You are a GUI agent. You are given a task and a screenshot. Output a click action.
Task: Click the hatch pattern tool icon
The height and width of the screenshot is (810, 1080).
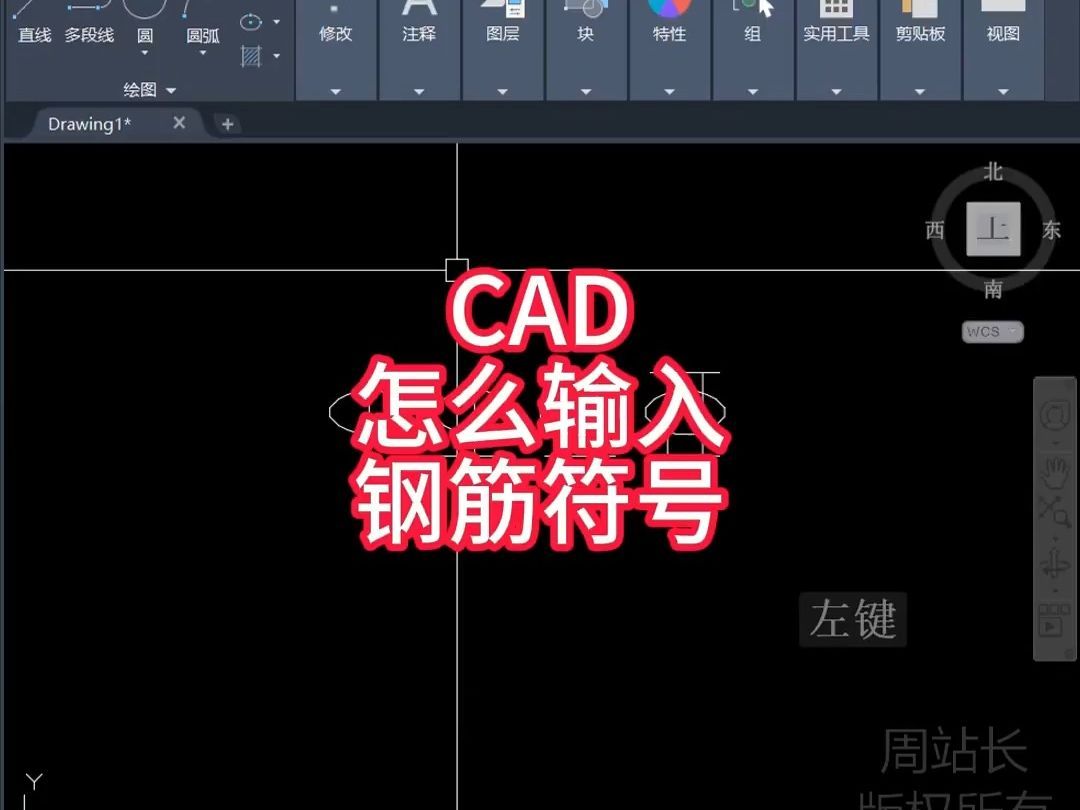coord(251,56)
